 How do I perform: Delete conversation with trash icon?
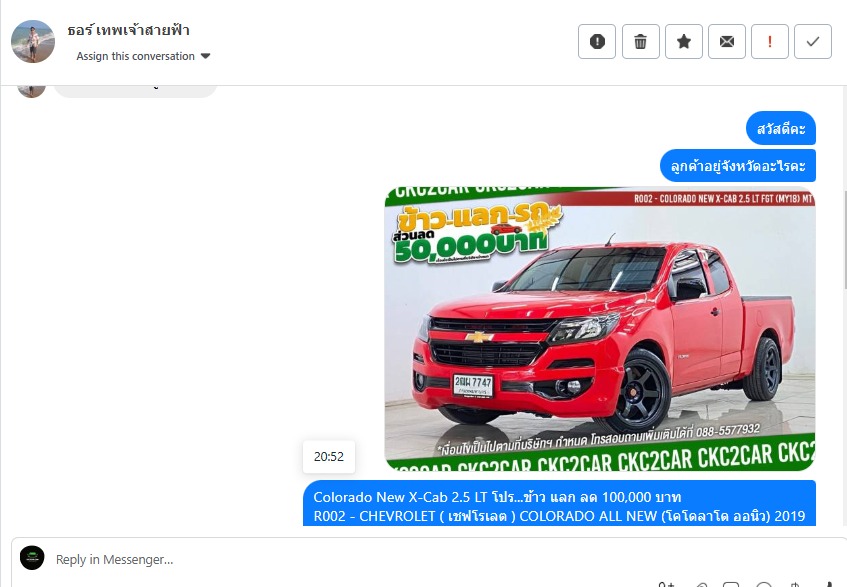coord(641,42)
